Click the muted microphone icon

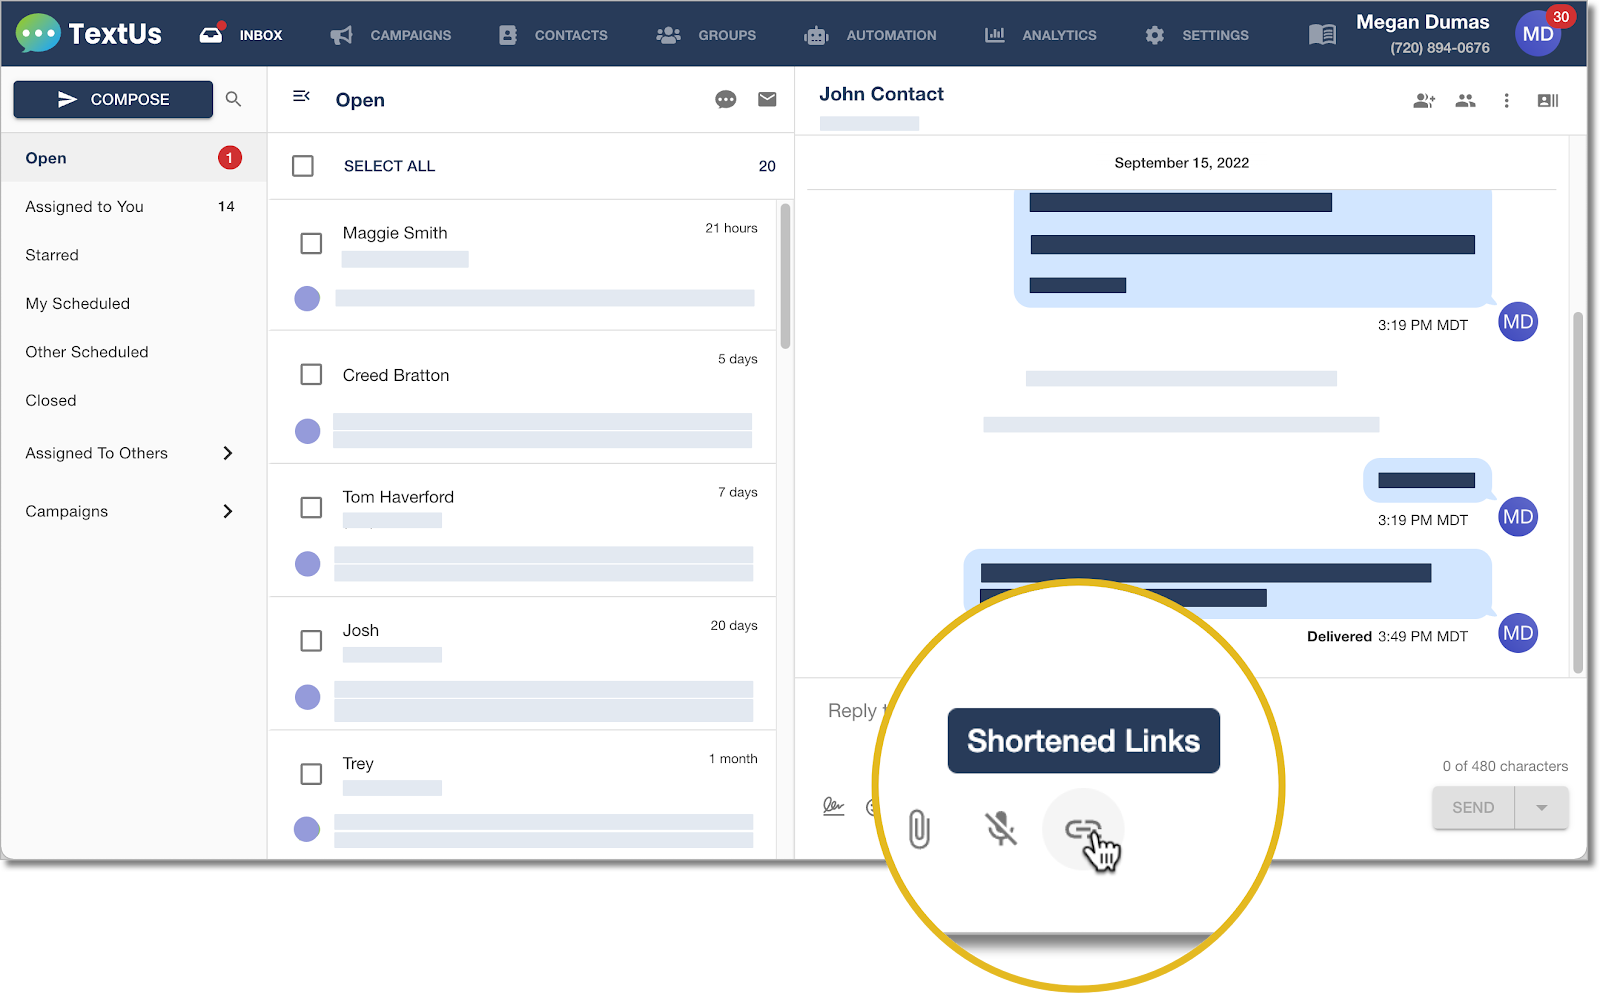point(1001,828)
